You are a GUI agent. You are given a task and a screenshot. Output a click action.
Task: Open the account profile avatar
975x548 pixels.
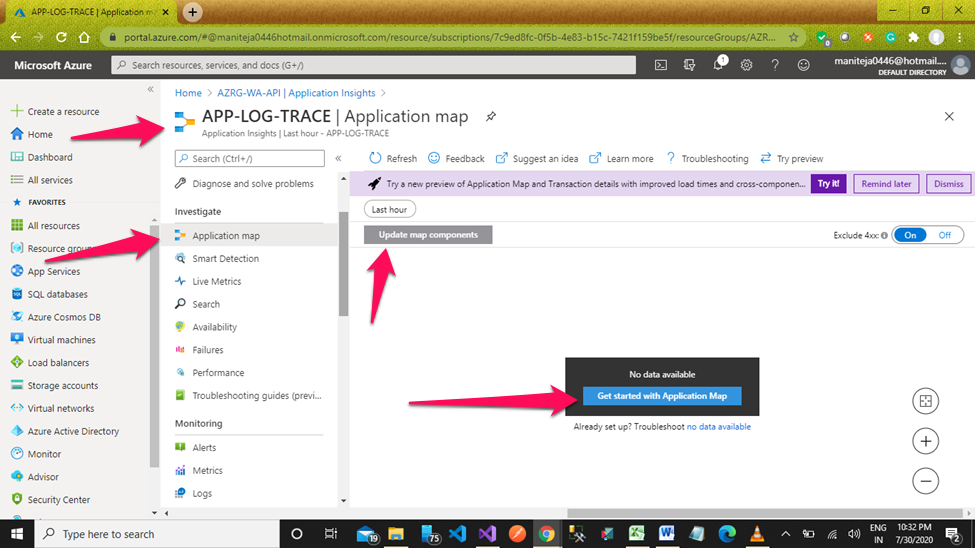point(960,65)
